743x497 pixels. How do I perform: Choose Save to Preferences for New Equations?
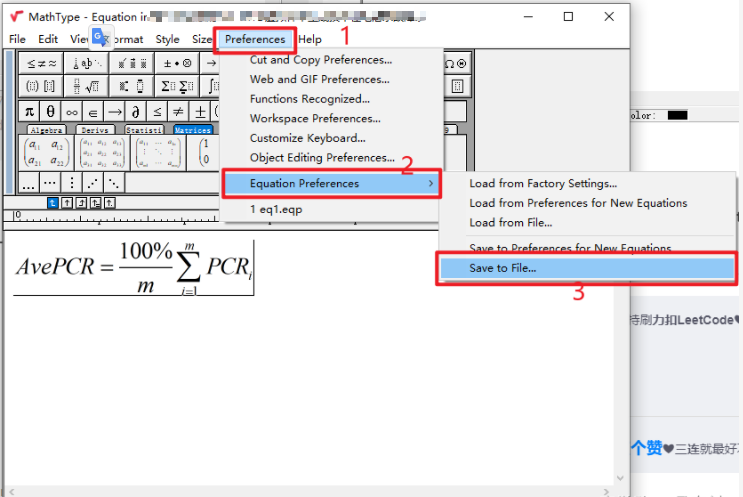click(x=570, y=248)
